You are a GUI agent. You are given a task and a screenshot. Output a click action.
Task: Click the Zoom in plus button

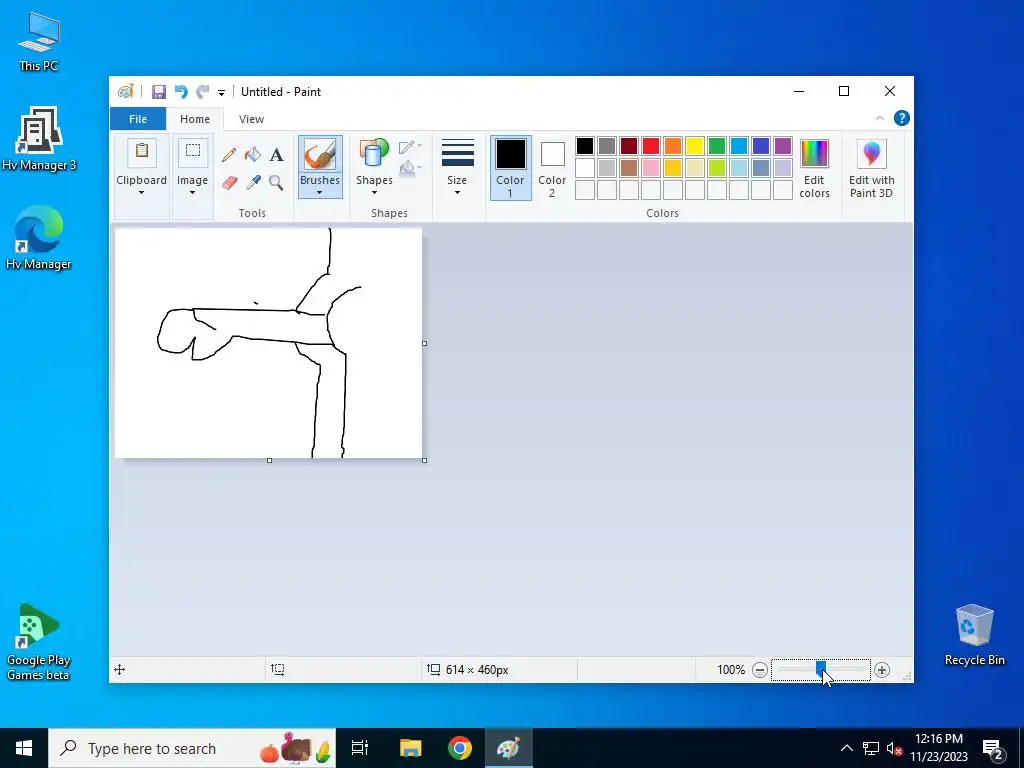(x=882, y=669)
